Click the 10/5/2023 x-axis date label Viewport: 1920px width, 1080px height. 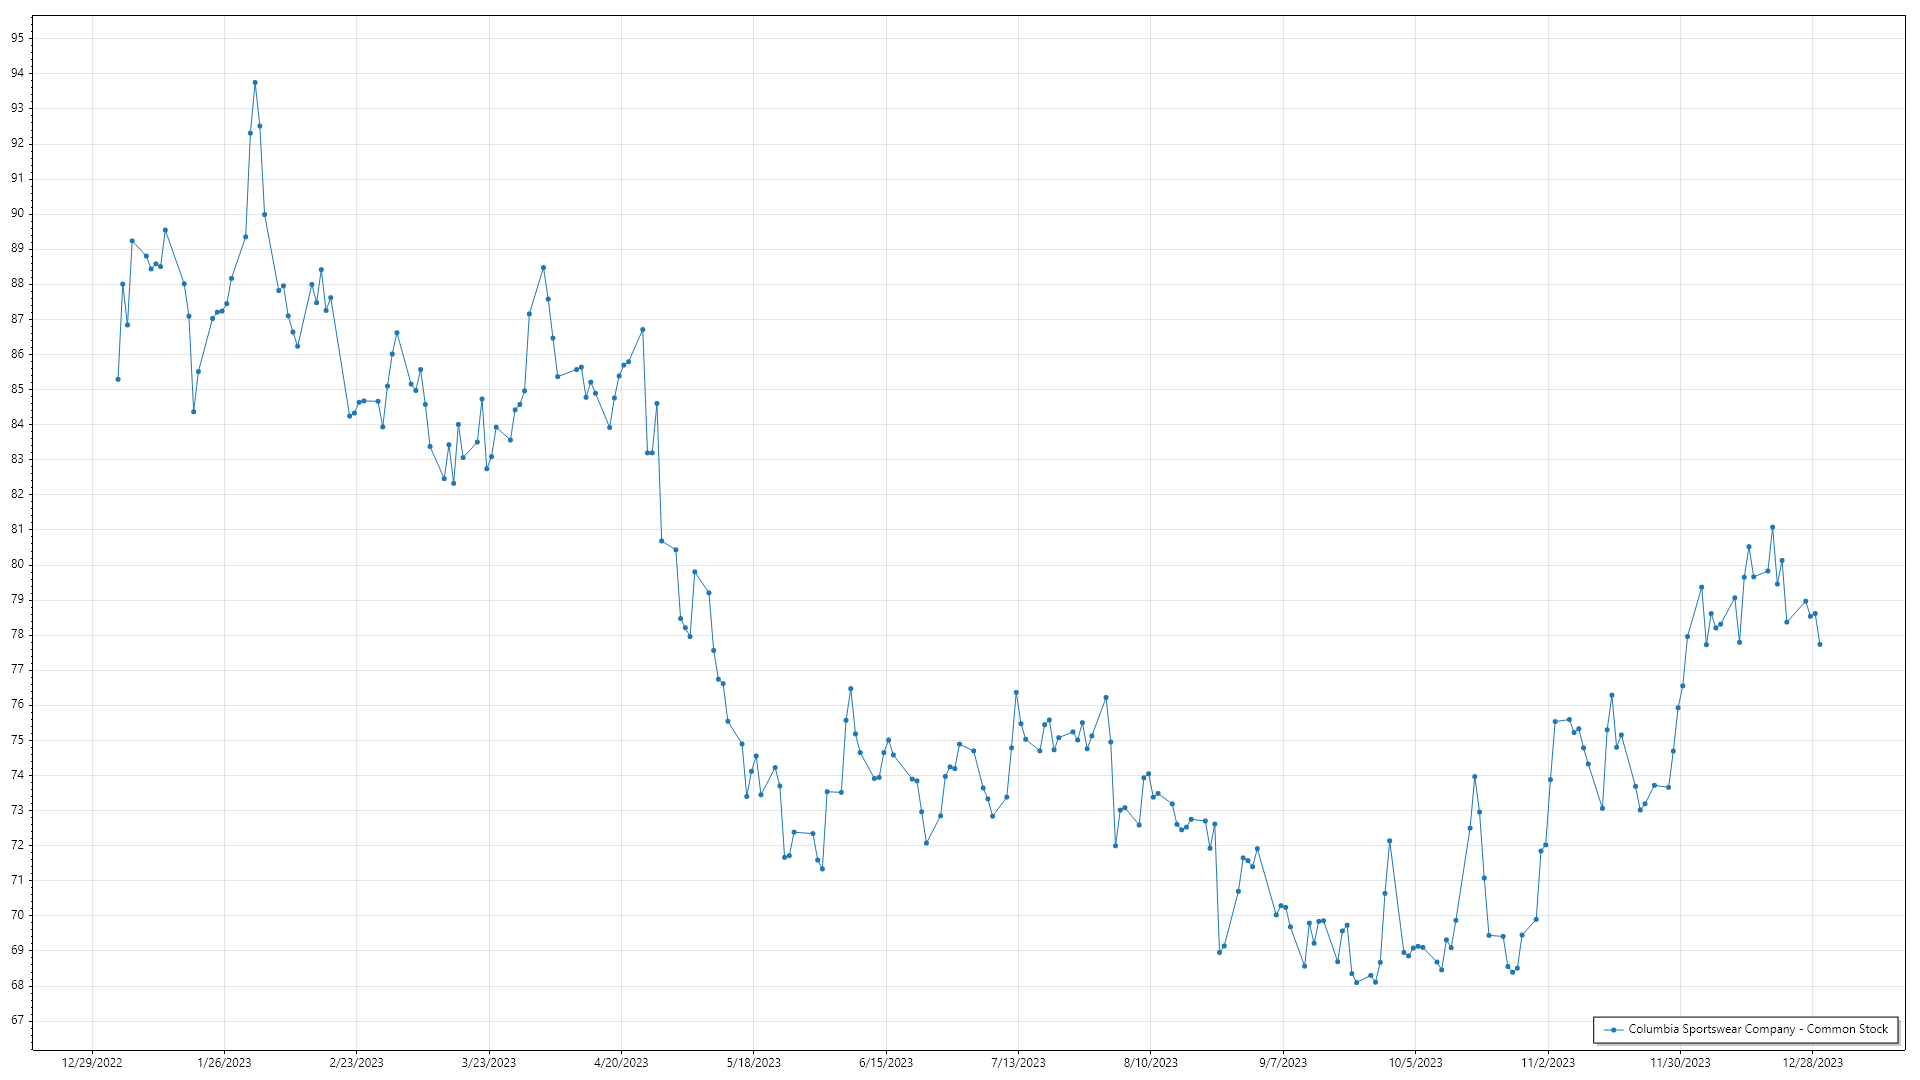coord(1415,1062)
